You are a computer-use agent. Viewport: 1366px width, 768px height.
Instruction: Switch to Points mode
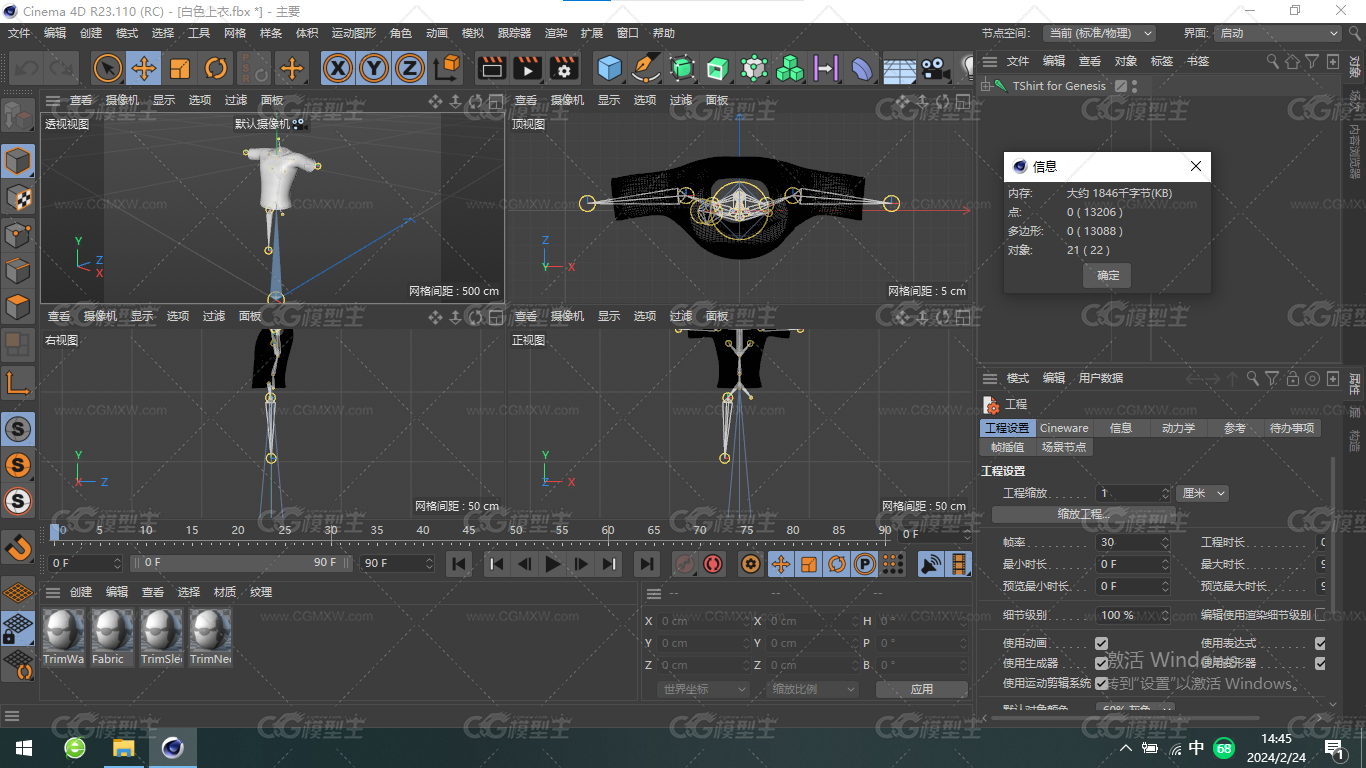[18, 235]
